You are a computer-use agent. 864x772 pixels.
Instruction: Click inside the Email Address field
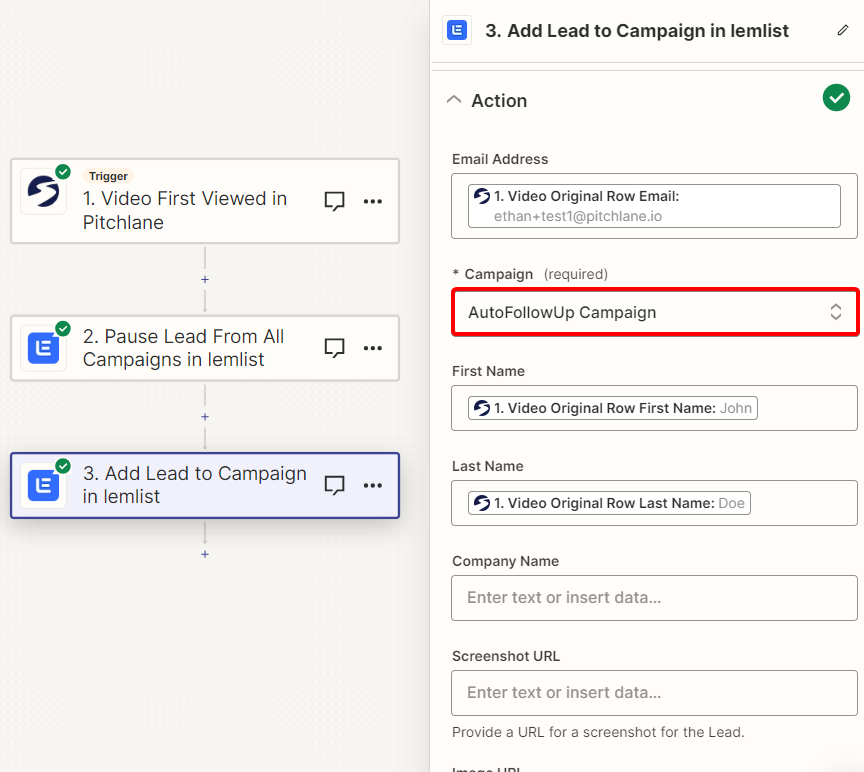[x=654, y=206]
